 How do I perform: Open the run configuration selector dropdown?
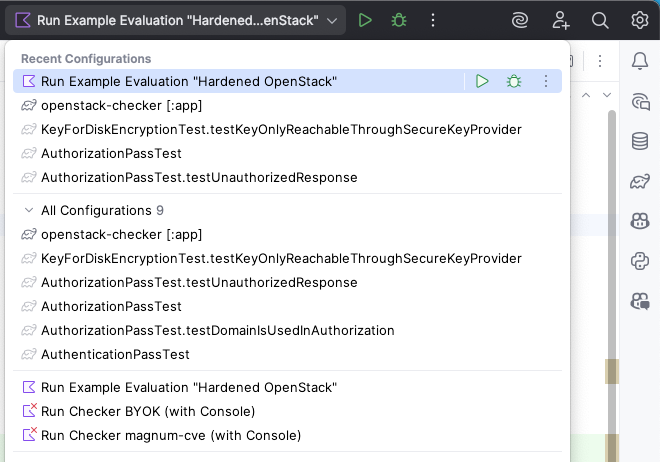[176, 20]
